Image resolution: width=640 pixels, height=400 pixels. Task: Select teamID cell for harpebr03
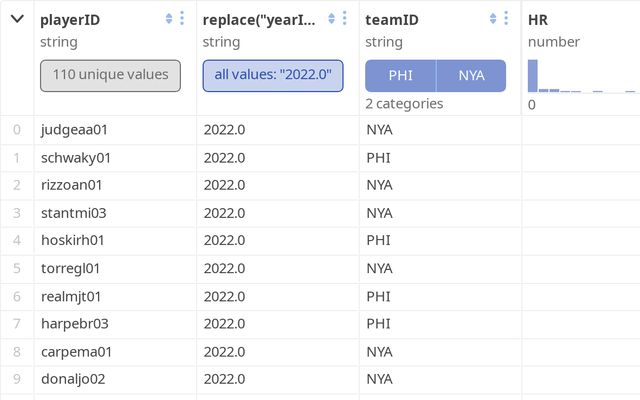379,323
